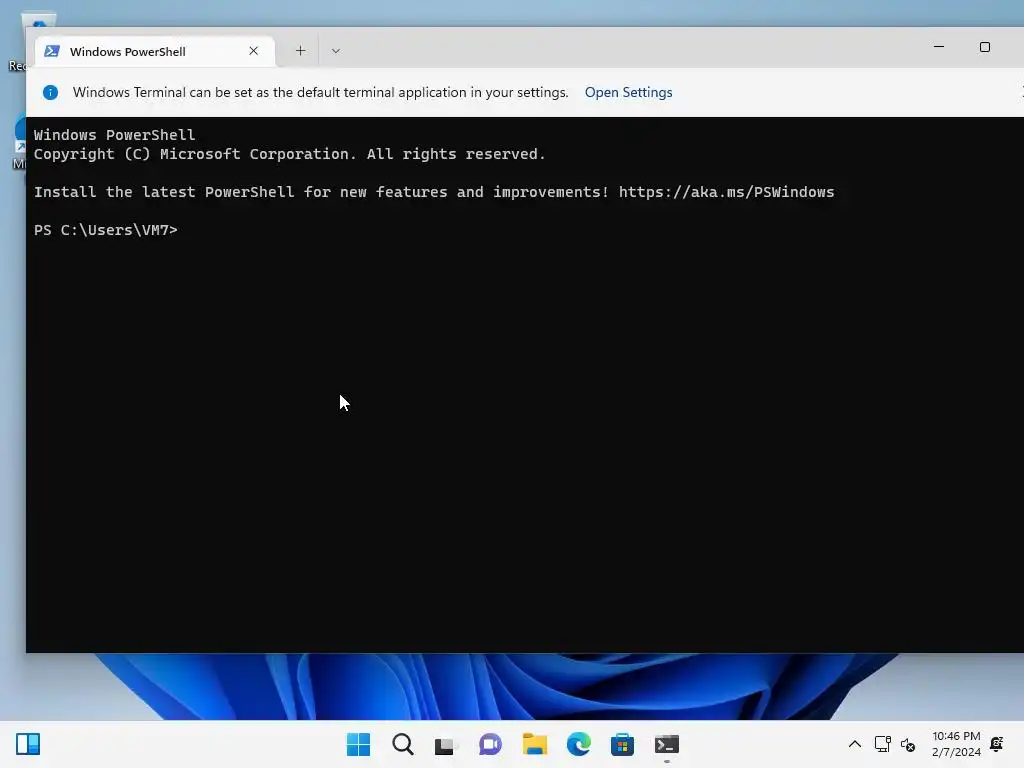Launch Microsoft Edge from taskbar
1024x768 pixels.
pos(579,744)
